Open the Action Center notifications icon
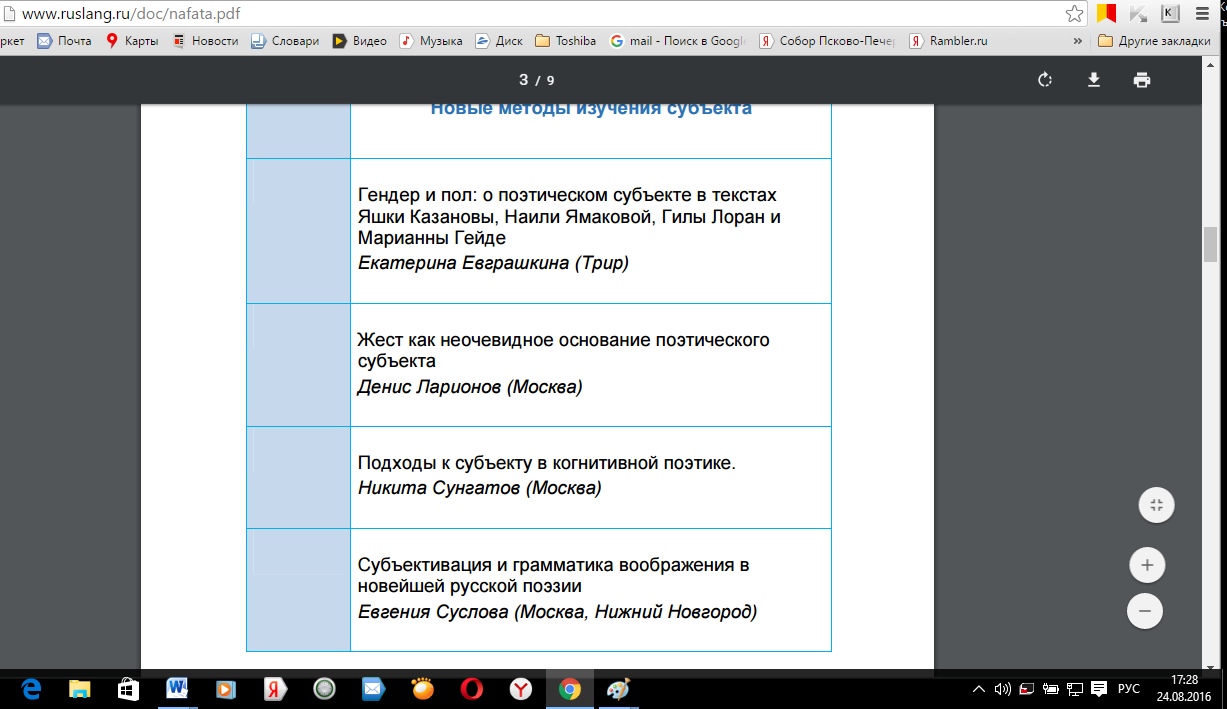The height and width of the screenshot is (709, 1227). click(x=1098, y=689)
